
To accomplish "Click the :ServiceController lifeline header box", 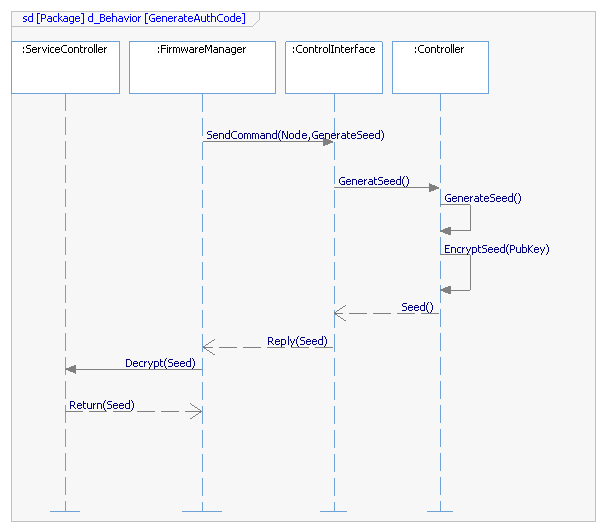I will 65,67.
